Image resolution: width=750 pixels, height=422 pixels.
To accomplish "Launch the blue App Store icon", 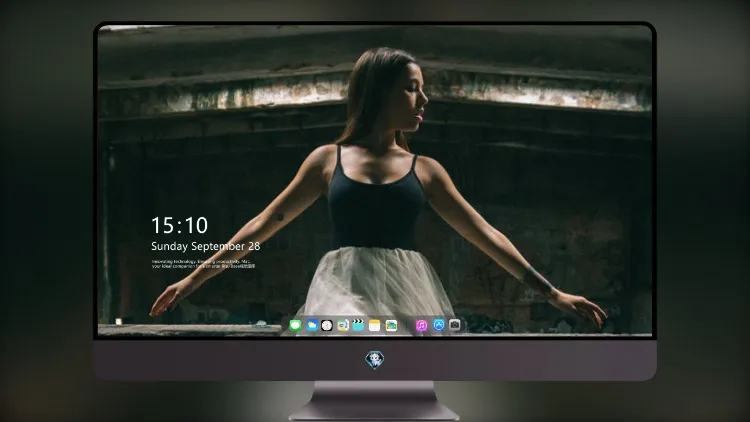I will [439, 325].
